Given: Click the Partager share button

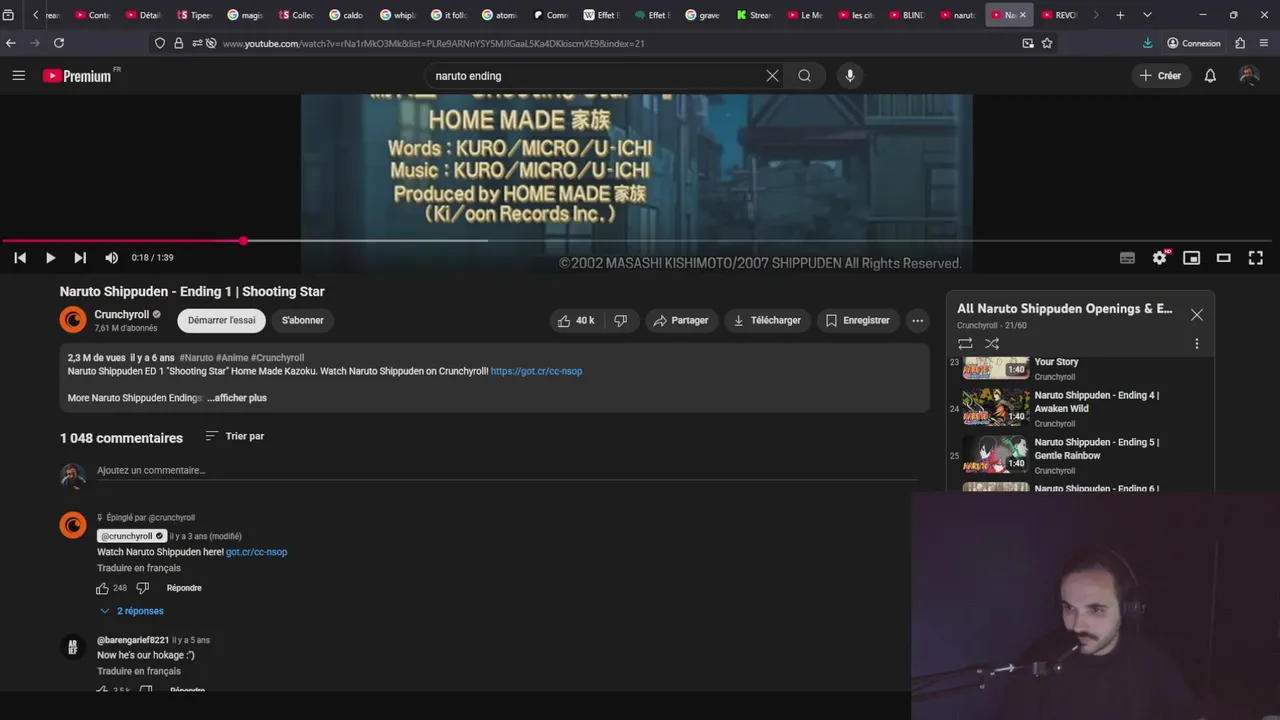Looking at the screenshot, I should tap(680, 320).
